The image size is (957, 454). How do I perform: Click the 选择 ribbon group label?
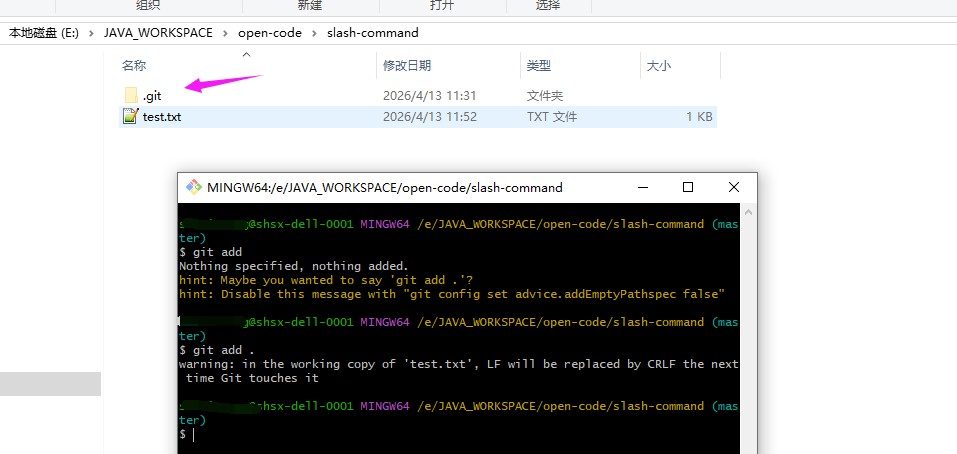[x=547, y=5]
